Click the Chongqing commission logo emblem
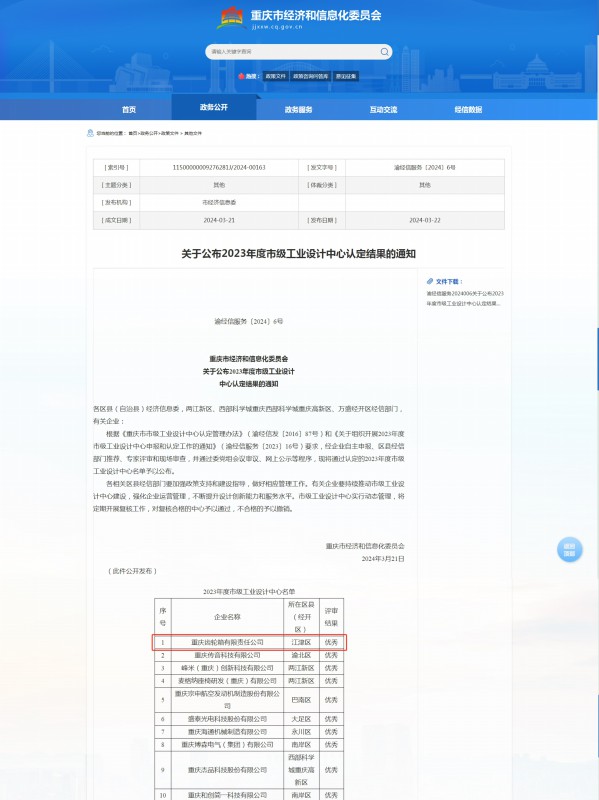Screen dimensions: 599x800 (232, 18)
